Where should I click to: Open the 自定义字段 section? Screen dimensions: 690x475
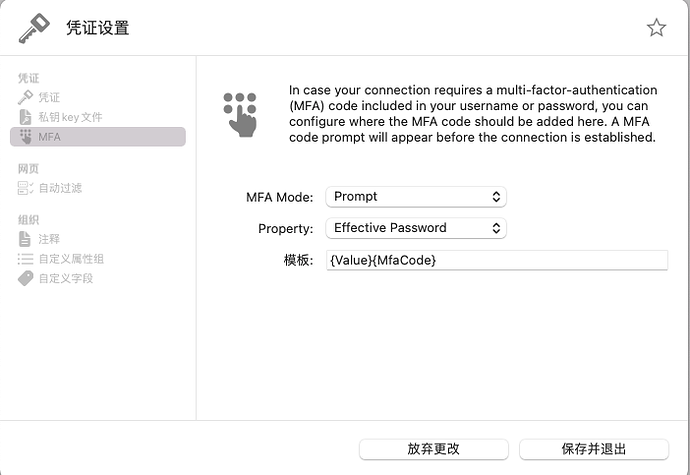click(66, 279)
